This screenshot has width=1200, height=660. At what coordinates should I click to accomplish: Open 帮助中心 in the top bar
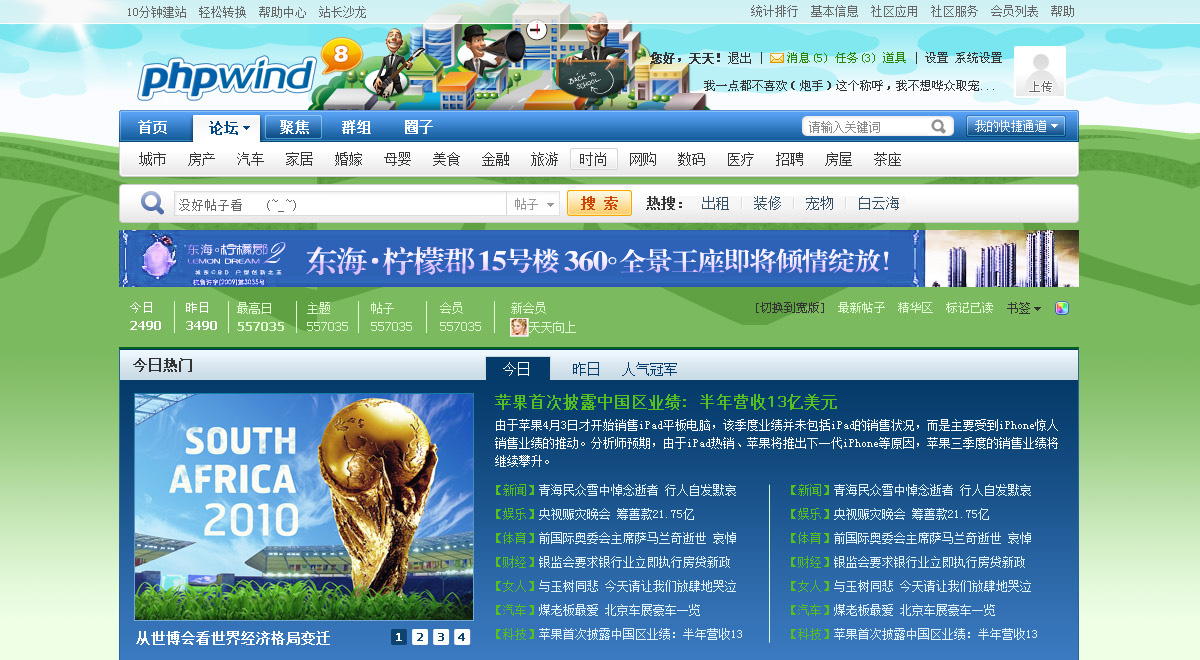(282, 12)
